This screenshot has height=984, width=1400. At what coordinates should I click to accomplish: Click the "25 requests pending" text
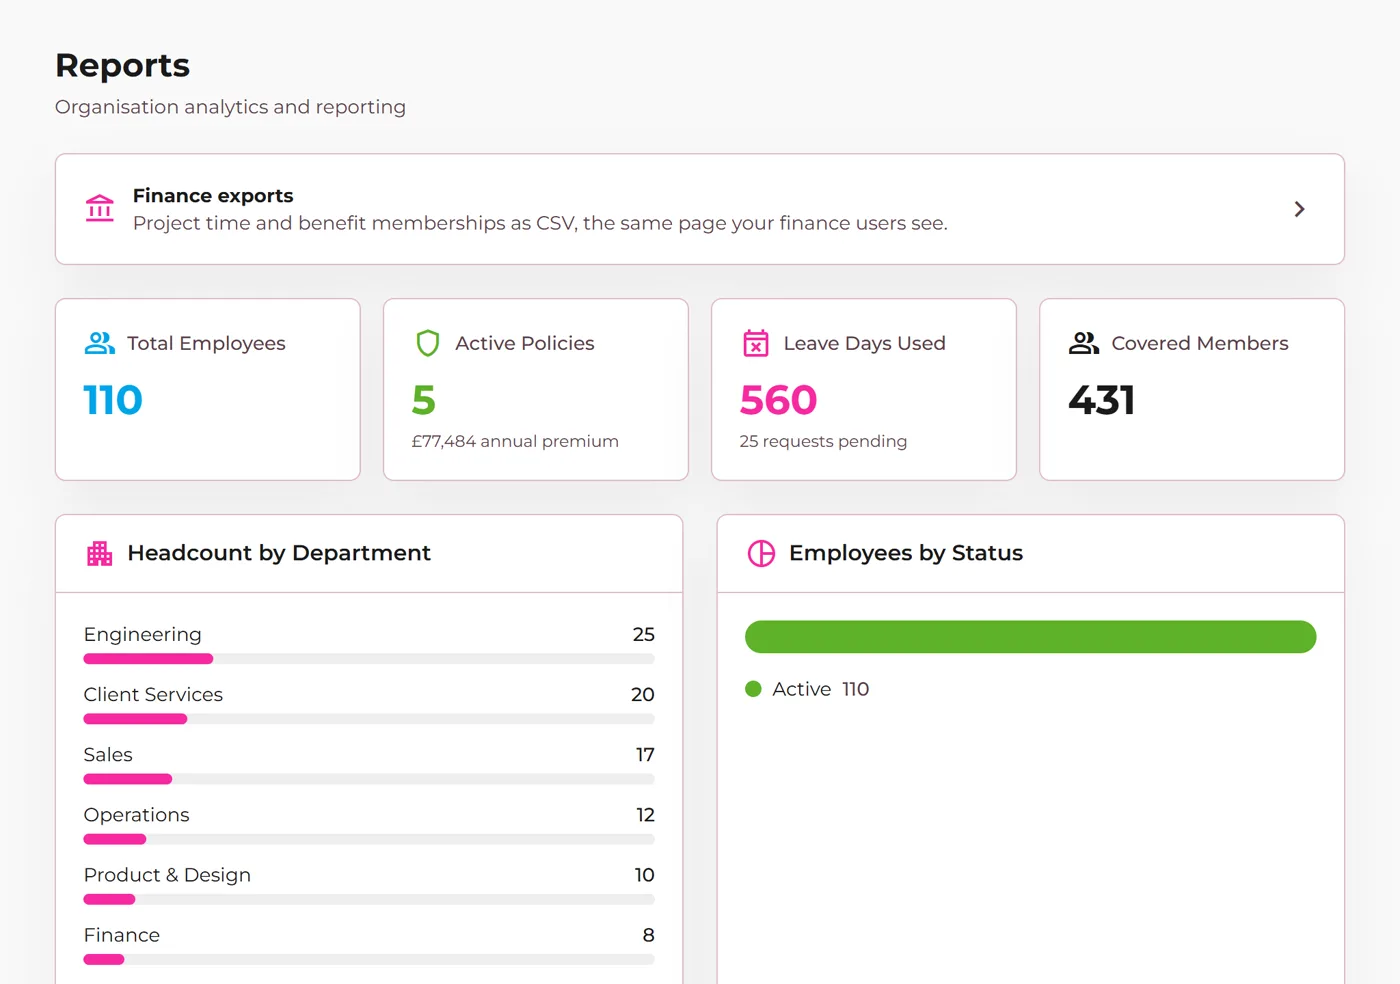(823, 441)
